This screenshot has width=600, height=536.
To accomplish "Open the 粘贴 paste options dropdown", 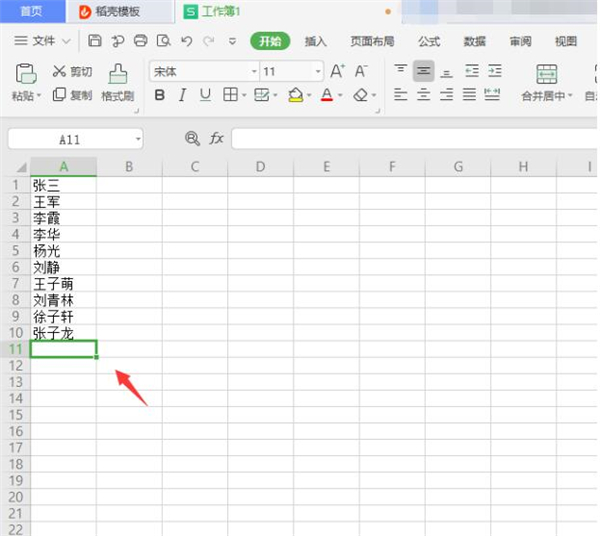I will 39,96.
